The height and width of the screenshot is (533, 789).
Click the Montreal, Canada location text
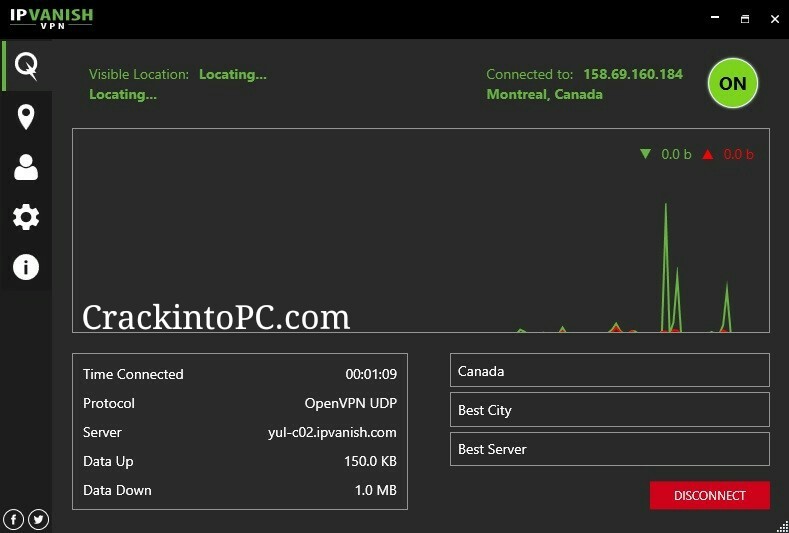tap(544, 95)
